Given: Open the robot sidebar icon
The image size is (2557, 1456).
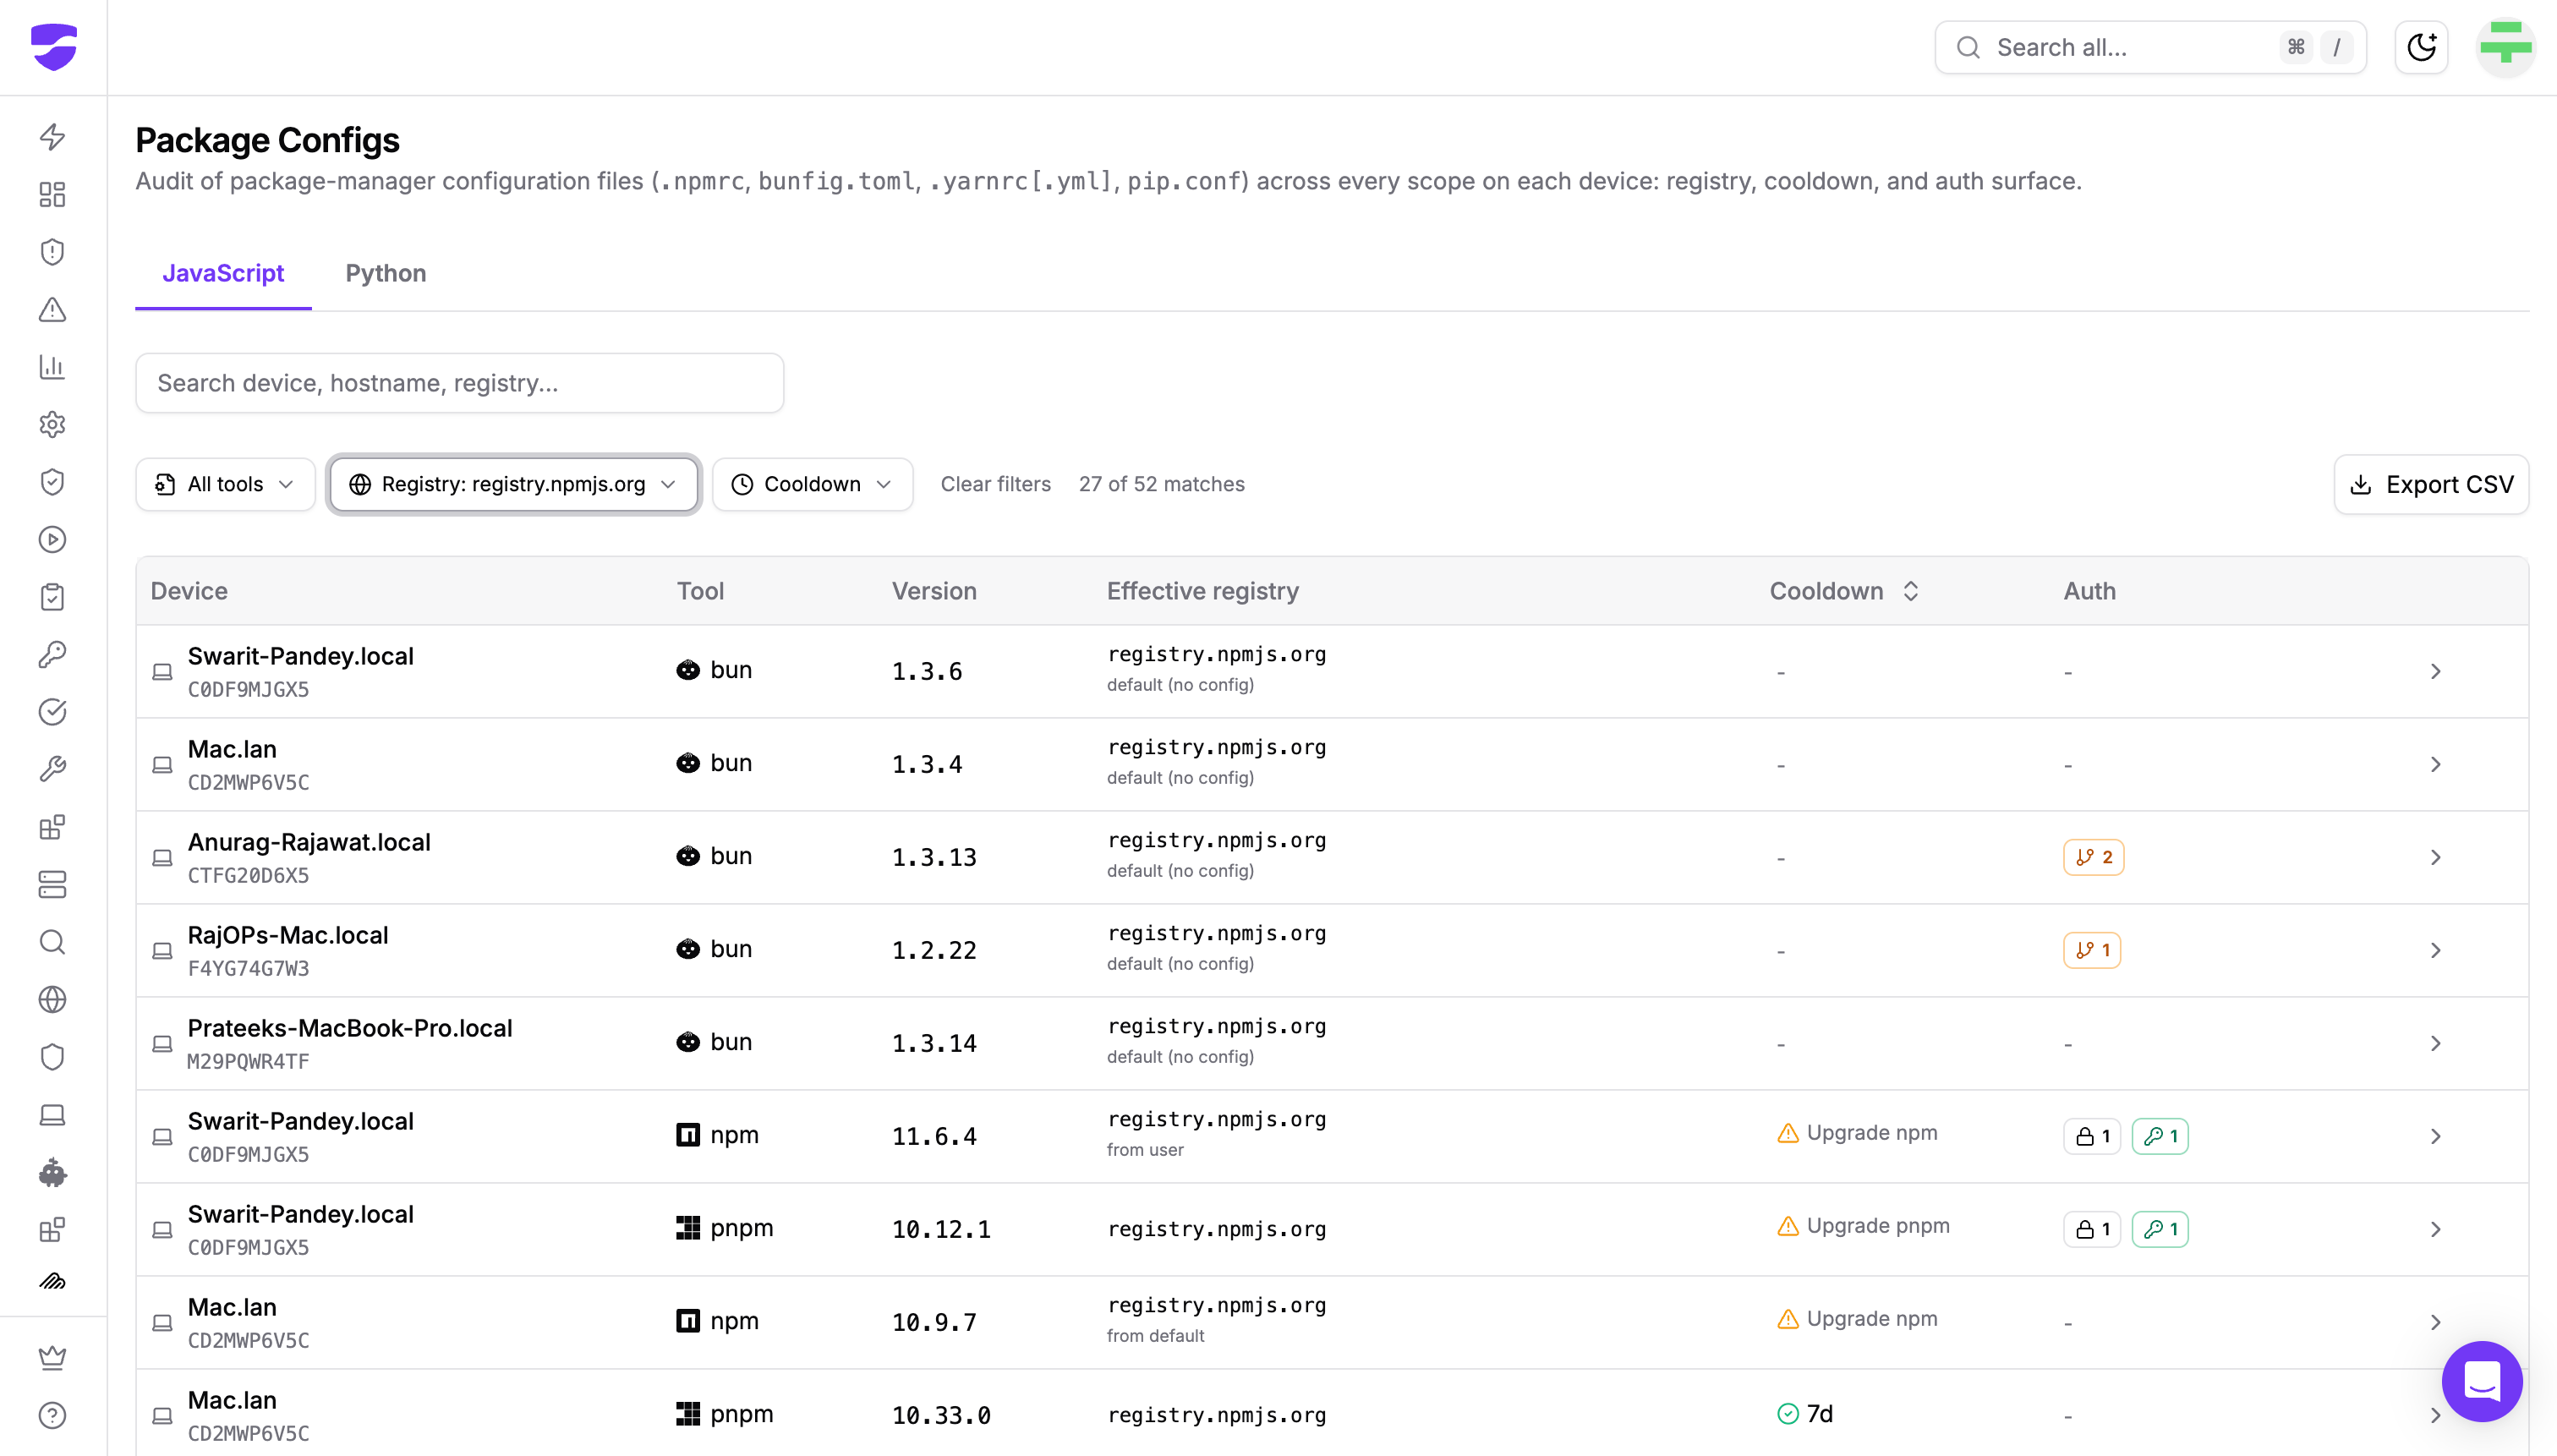Looking at the screenshot, I should click(x=53, y=1172).
